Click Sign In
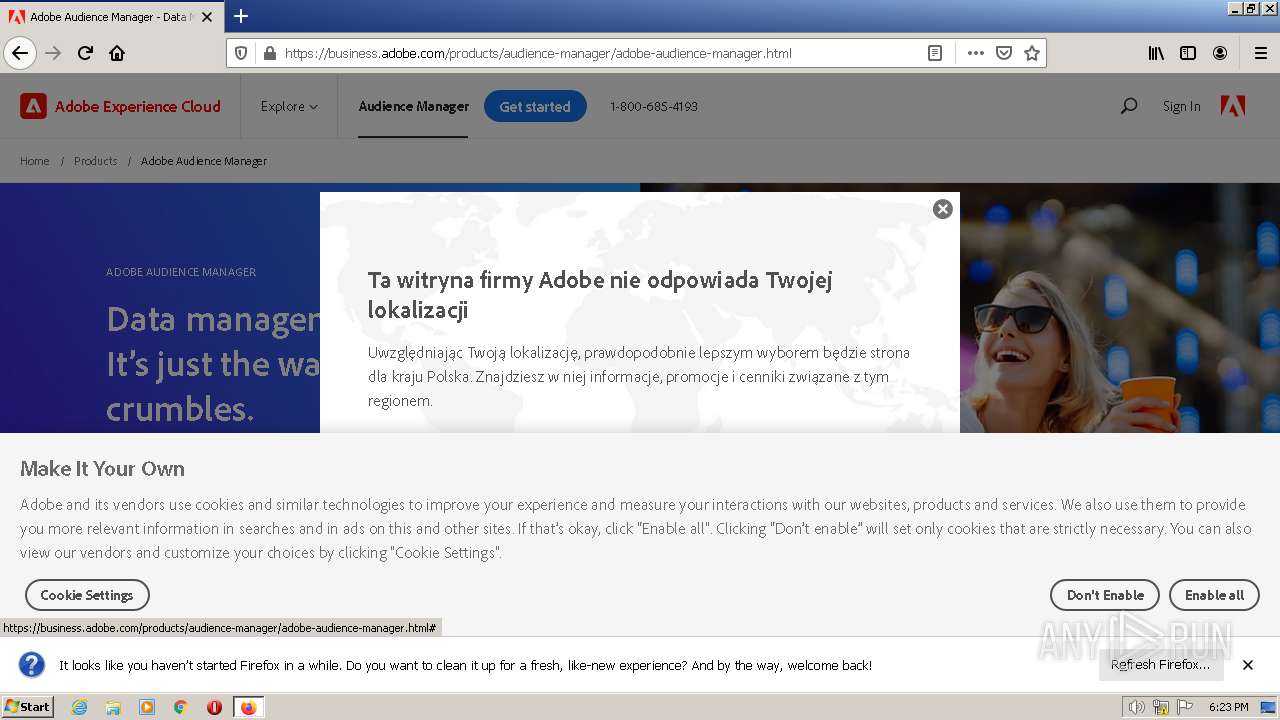 point(1181,106)
